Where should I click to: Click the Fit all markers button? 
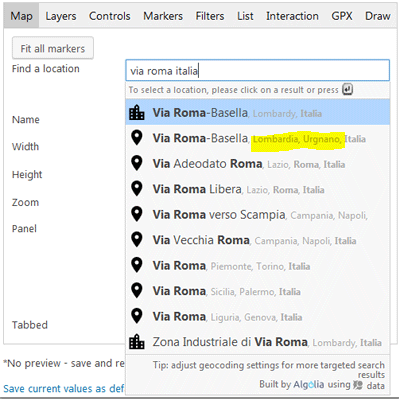[53, 48]
